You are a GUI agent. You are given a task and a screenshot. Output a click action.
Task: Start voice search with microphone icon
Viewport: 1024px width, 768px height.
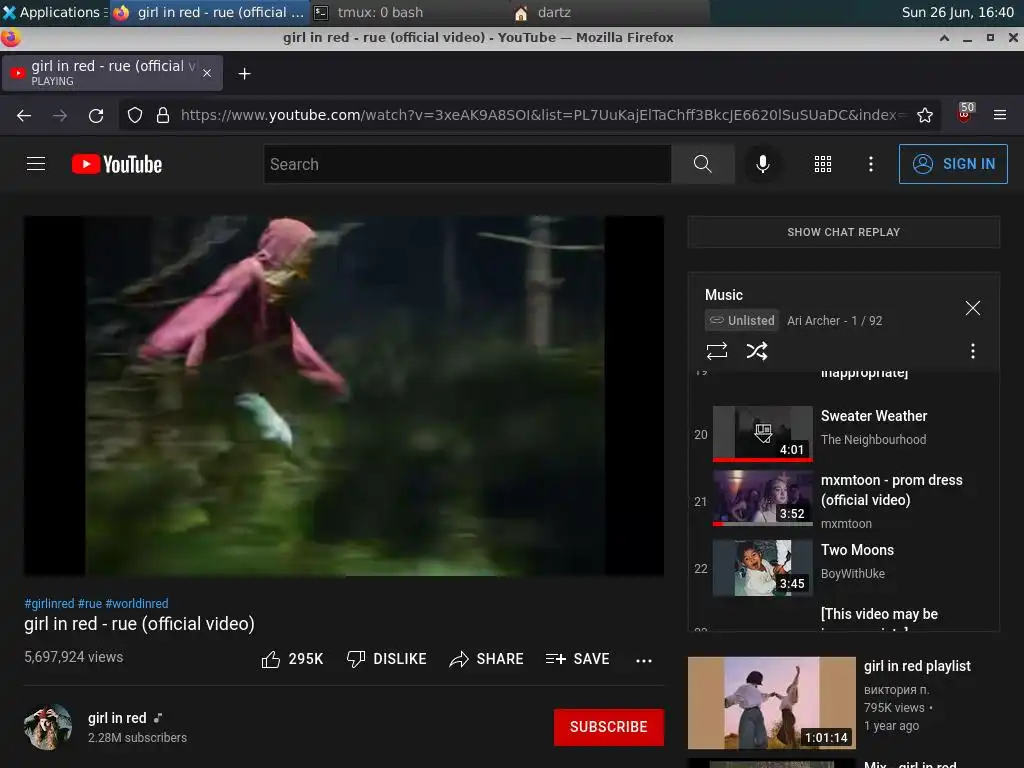click(762, 164)
